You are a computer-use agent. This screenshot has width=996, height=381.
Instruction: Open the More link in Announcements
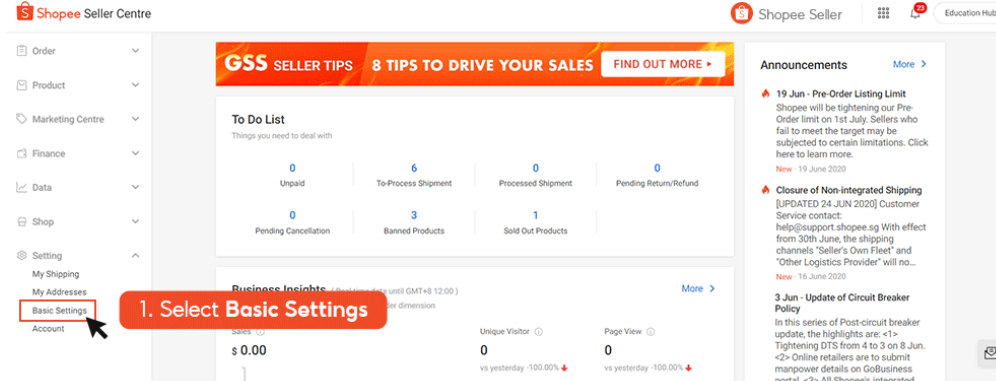click(910, 64)
